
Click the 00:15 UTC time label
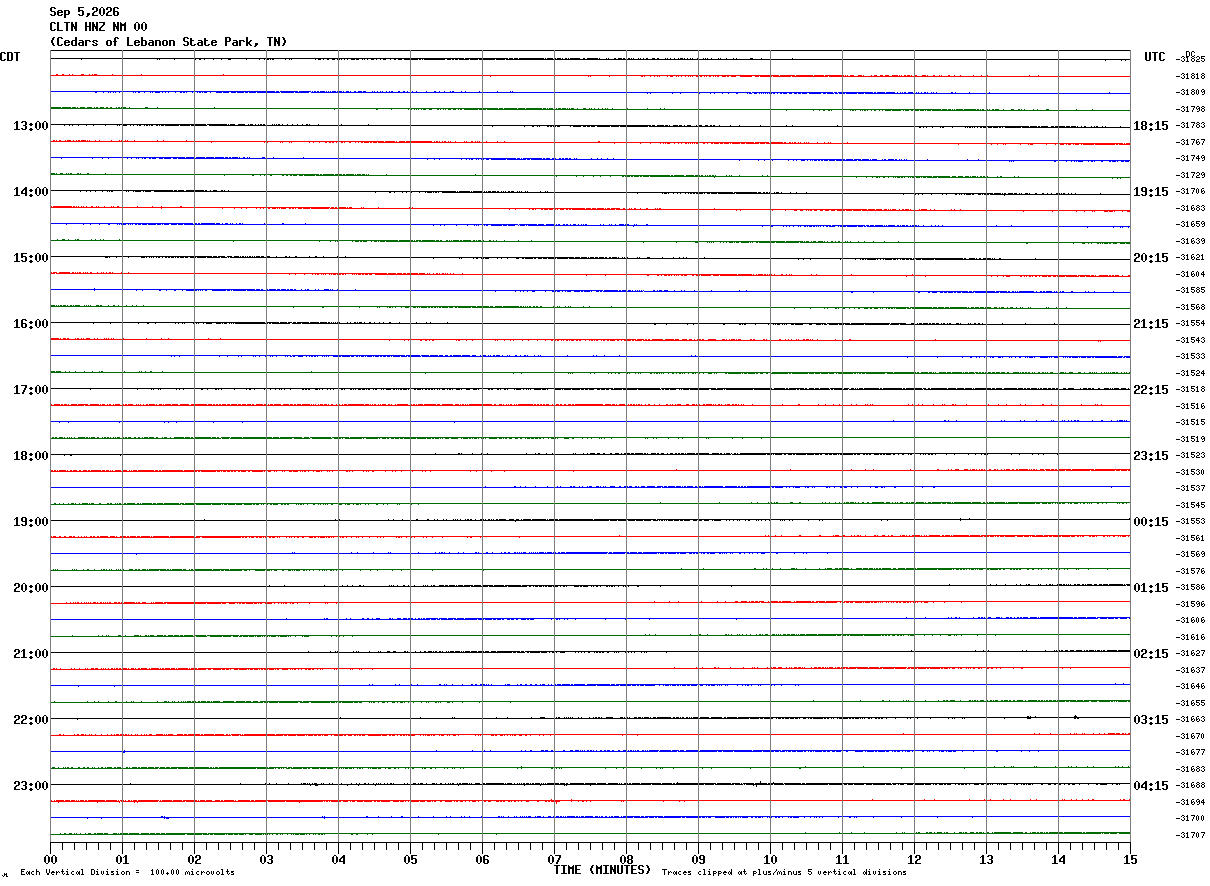(x=1150, y=522)
